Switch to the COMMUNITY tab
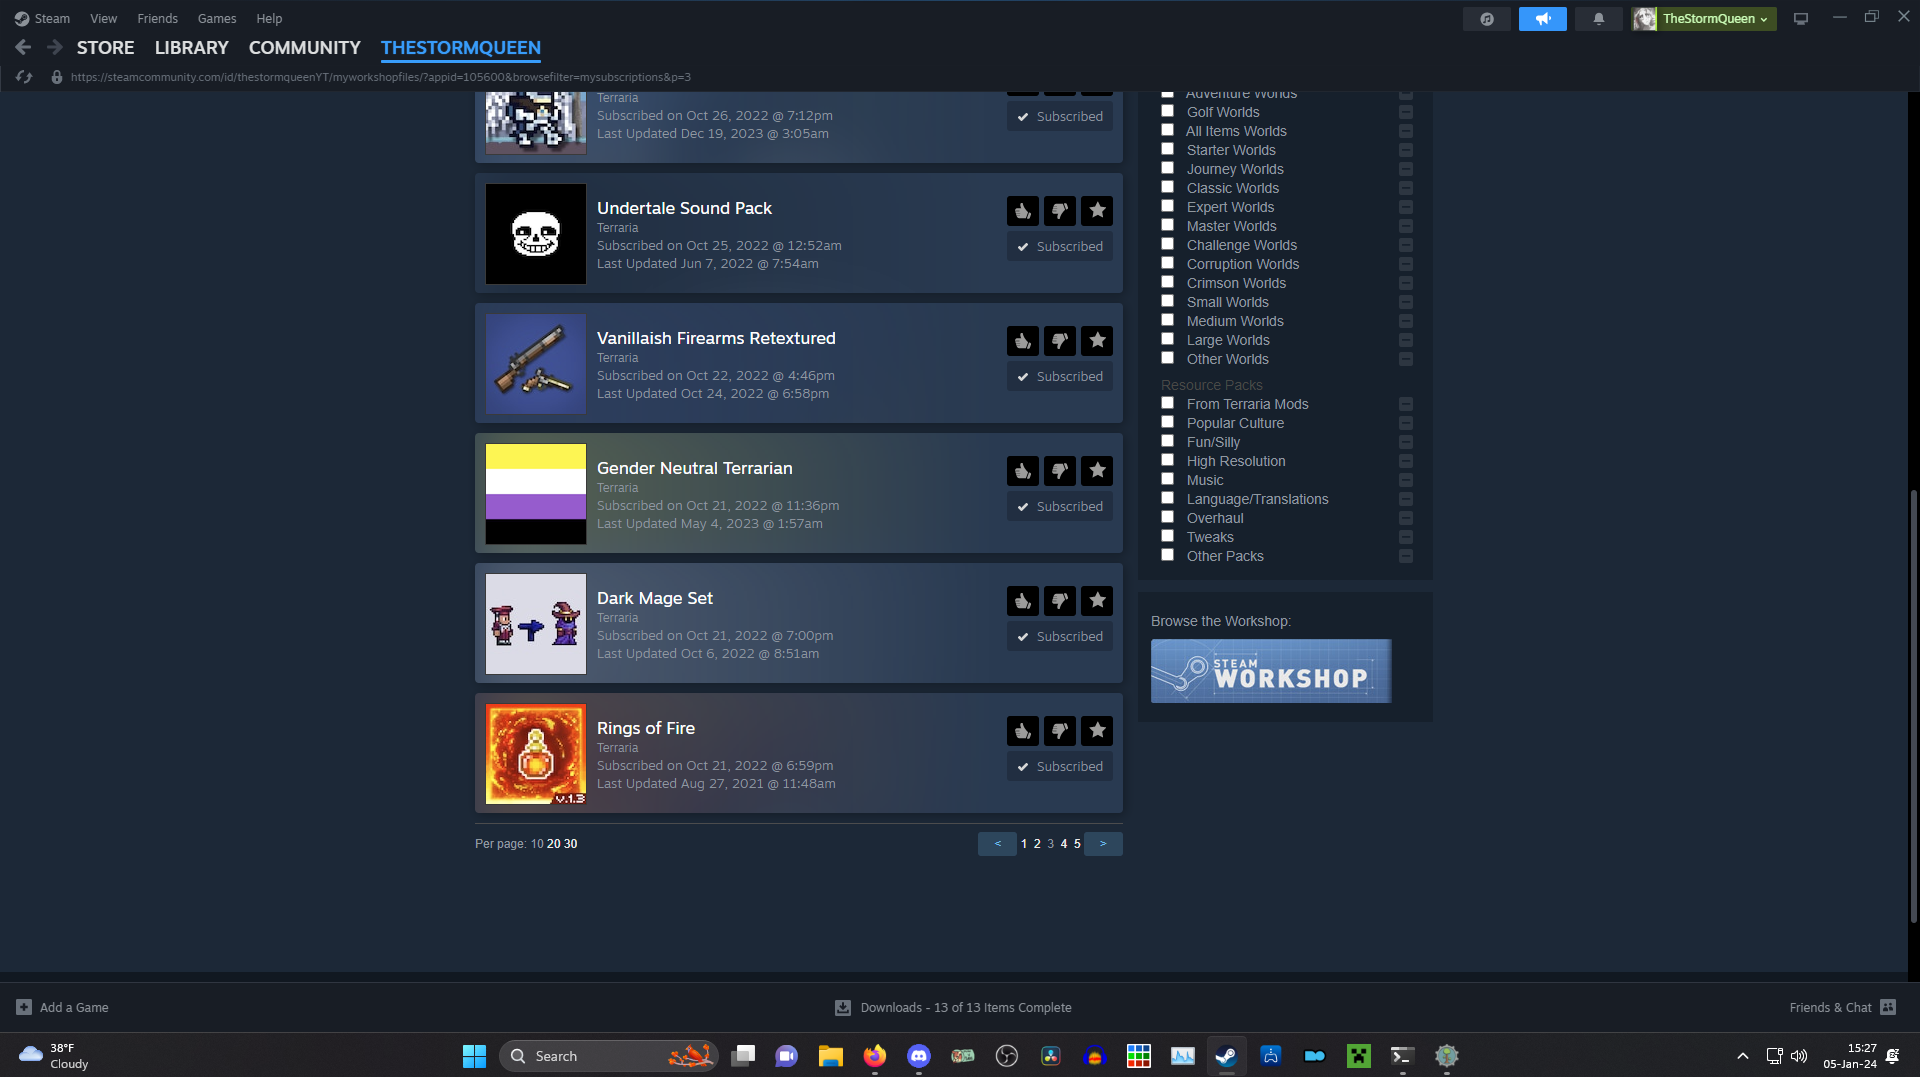 point(304,48)
